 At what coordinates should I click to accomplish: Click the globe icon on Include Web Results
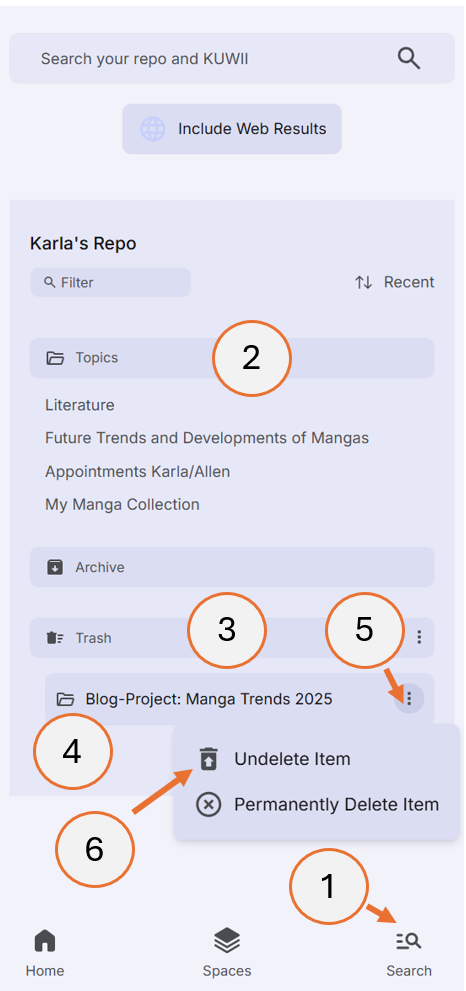[x=152, y=129]
